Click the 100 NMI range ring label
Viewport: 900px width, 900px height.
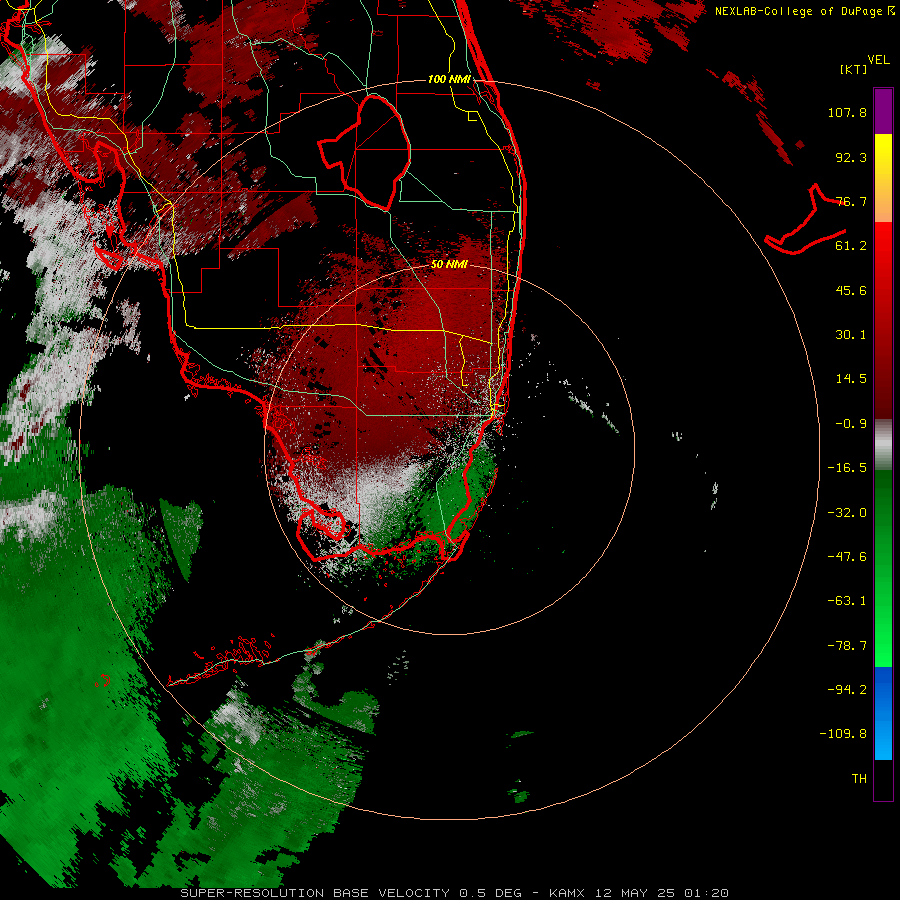[449, 79]
